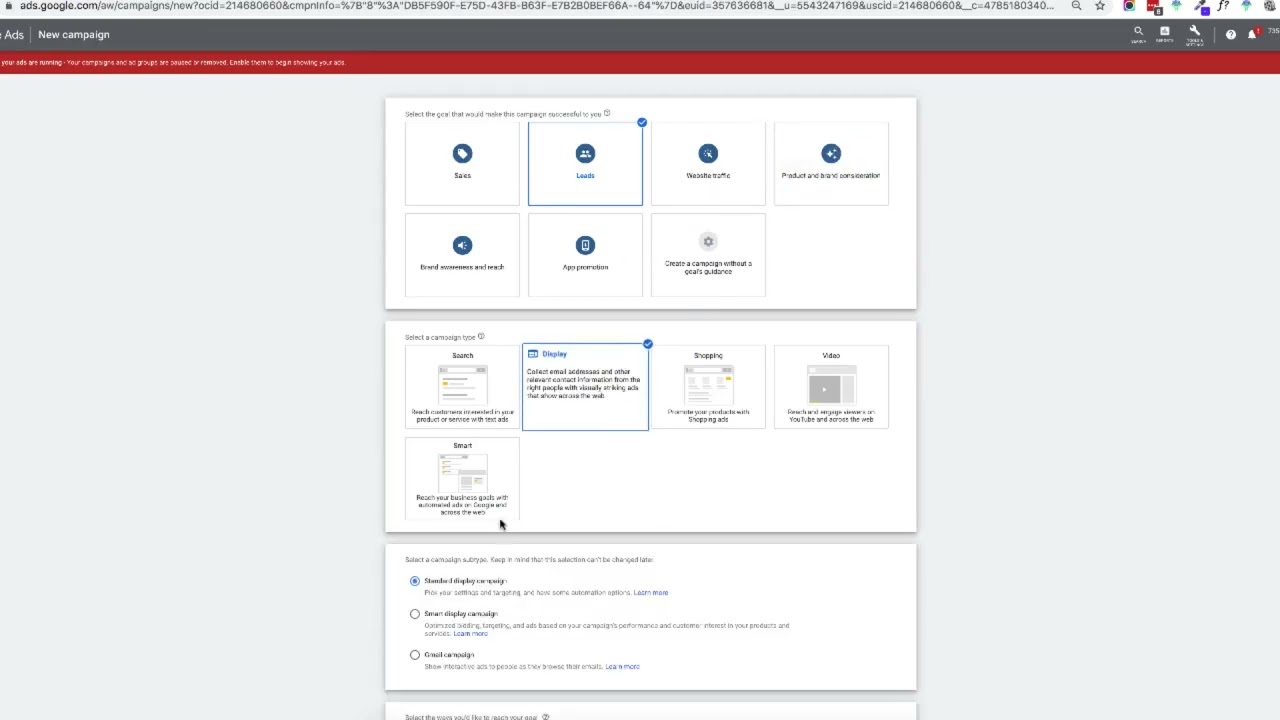The width and height of the screenshot is (1280, 720).
Task: Open the Tools & Settings wrench icon
Action: point(1194,34)
